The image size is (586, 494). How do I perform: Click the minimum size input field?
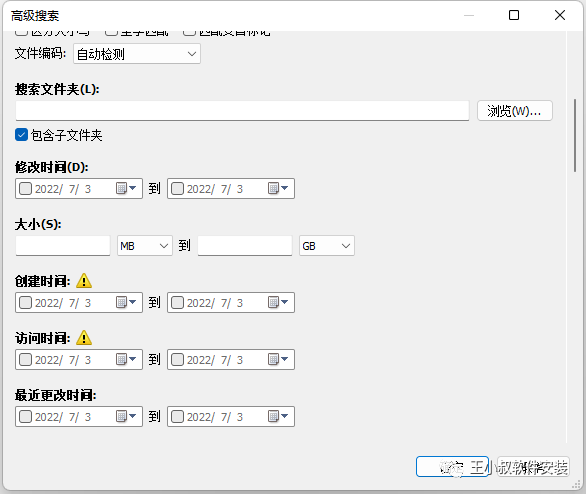pos(63,246)
